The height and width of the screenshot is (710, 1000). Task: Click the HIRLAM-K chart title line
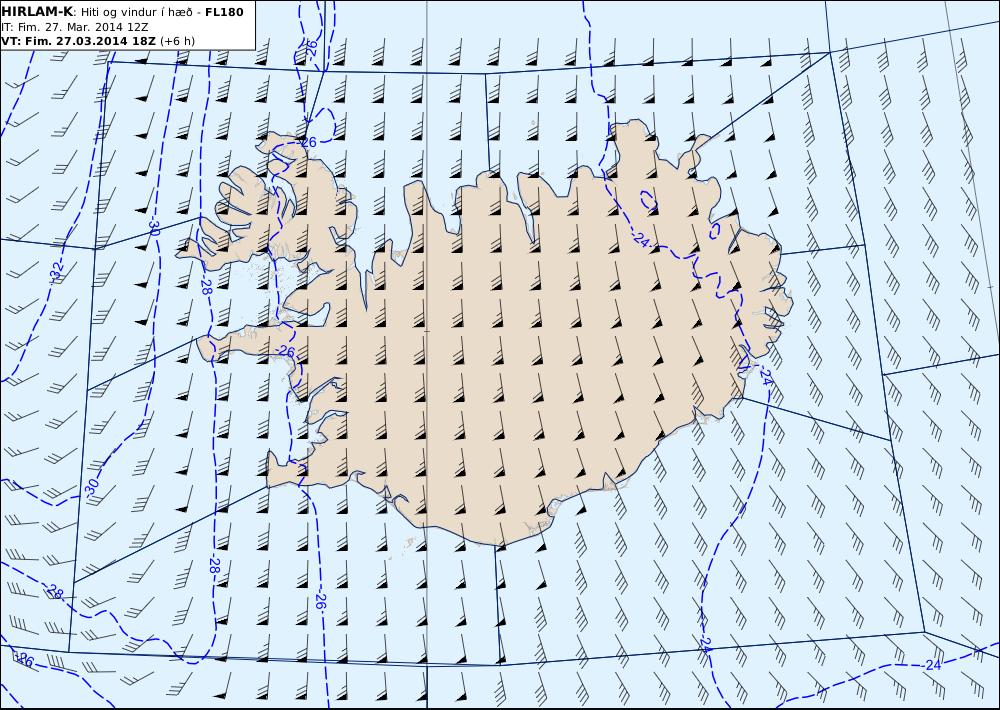[x=122, y=12]
